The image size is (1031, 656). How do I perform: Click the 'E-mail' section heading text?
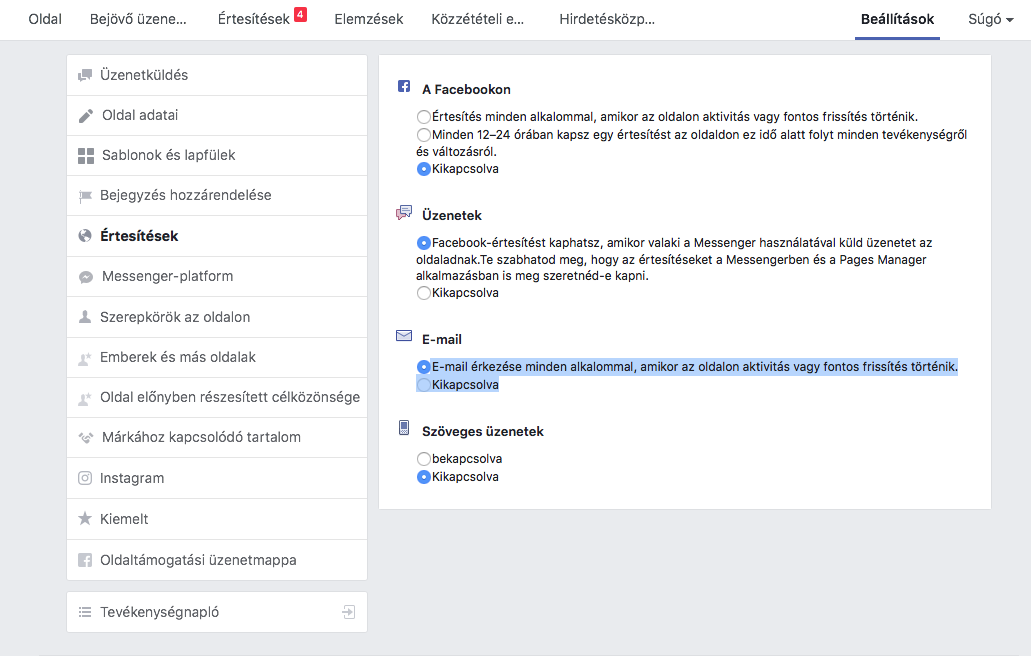(442, 339)
